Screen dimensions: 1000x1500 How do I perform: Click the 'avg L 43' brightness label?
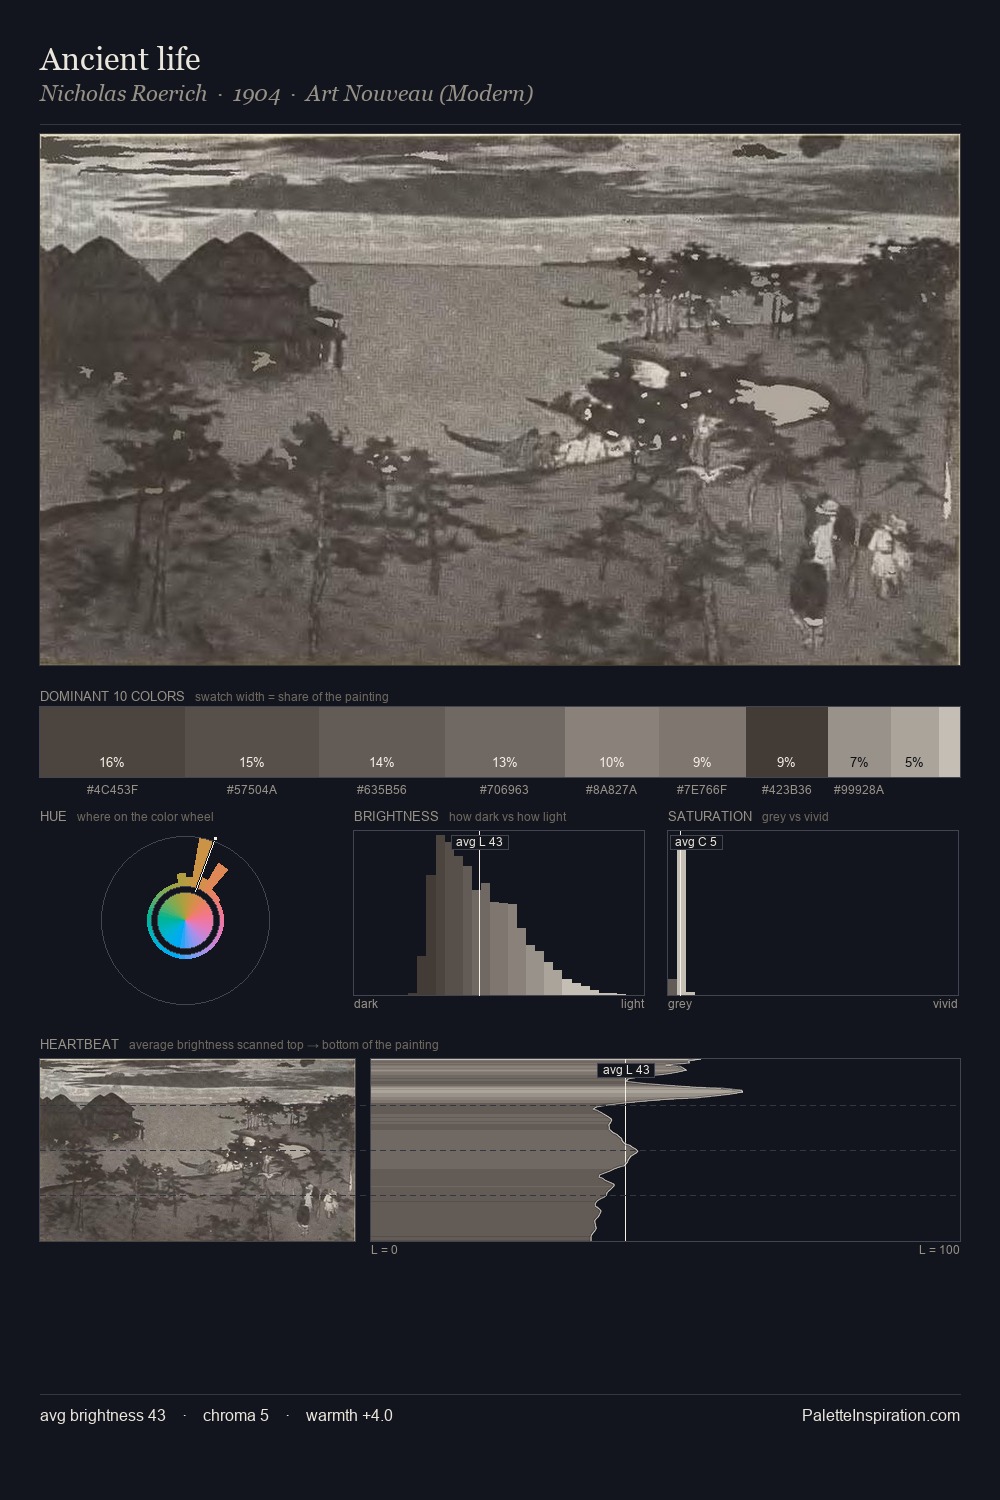[x=479, y=842]
